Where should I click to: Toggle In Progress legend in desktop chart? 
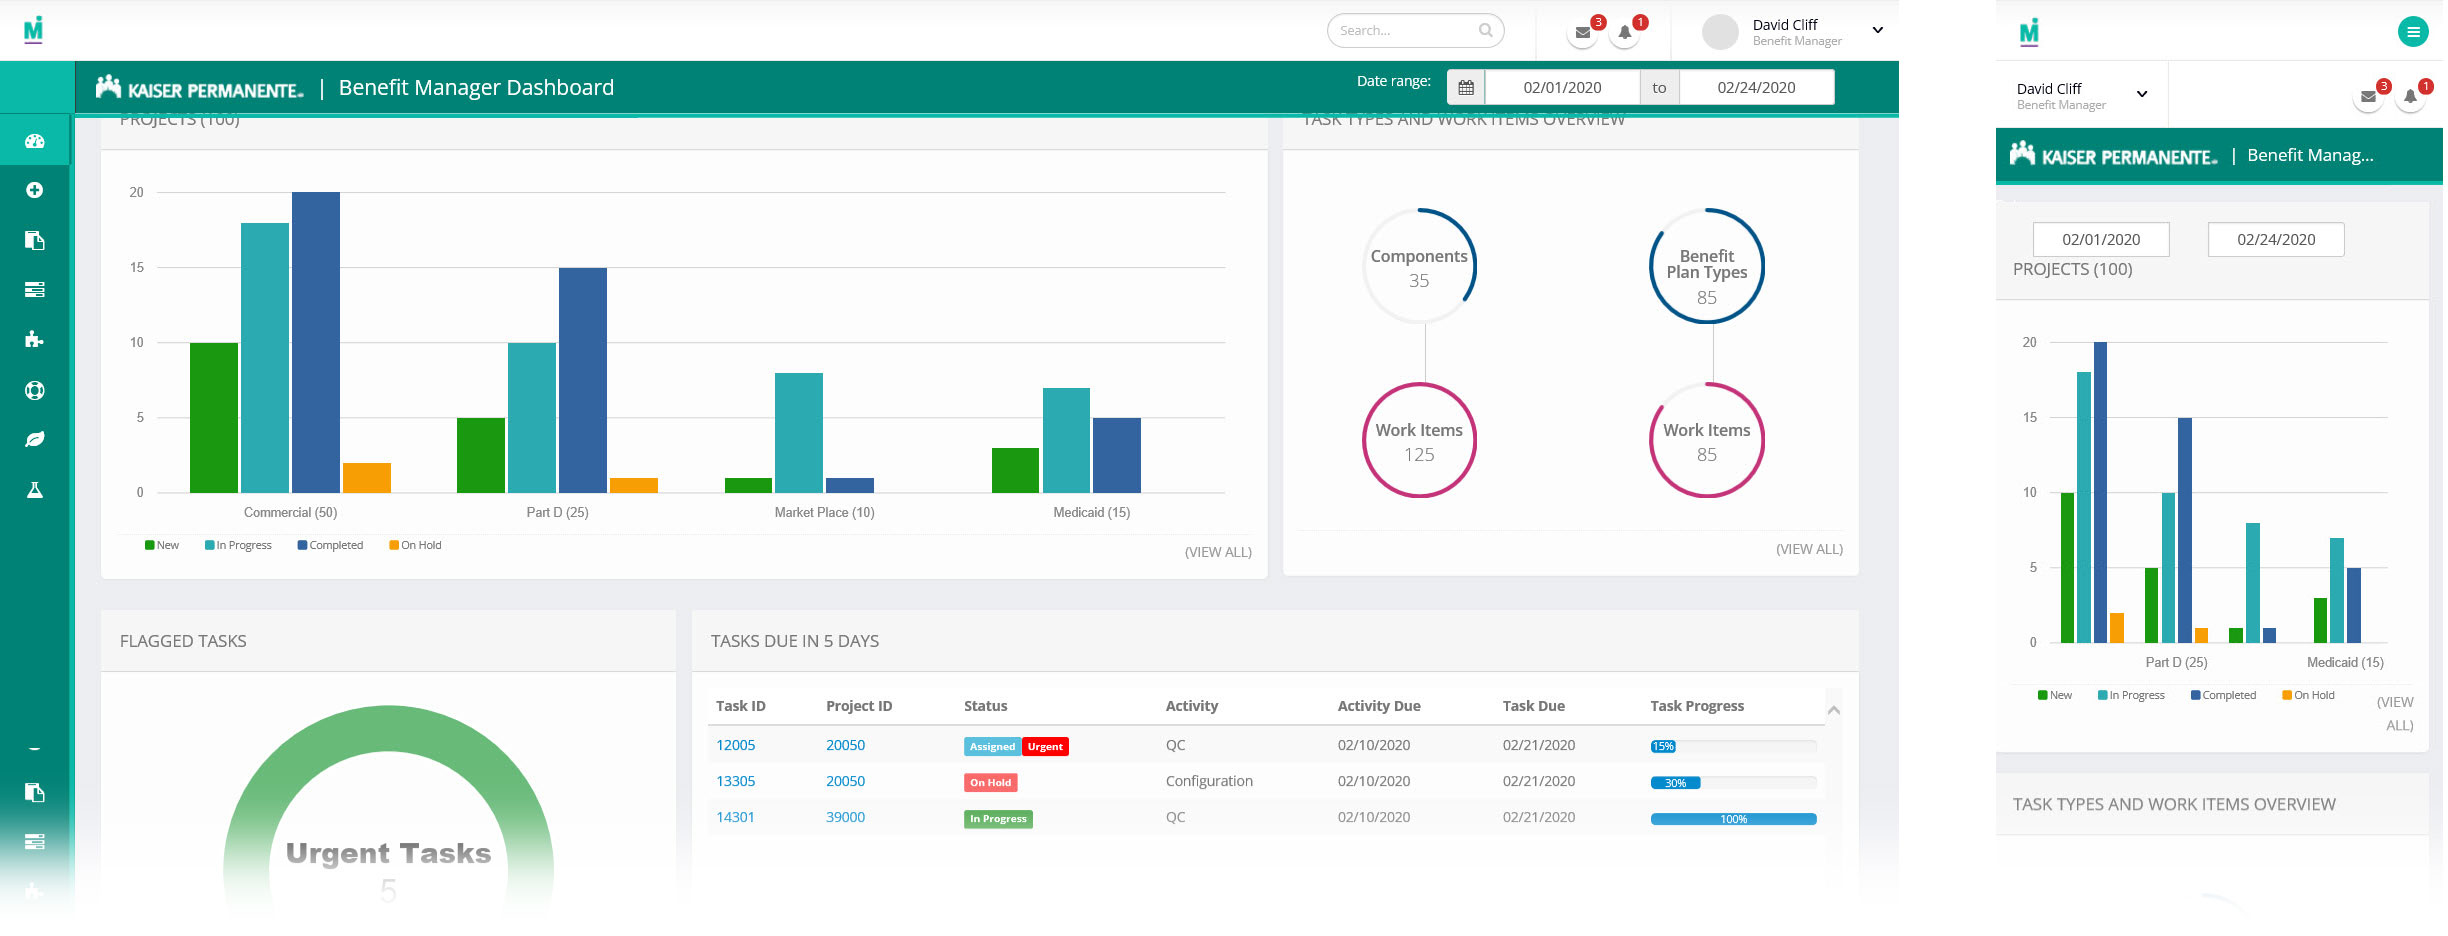point(238,545)
